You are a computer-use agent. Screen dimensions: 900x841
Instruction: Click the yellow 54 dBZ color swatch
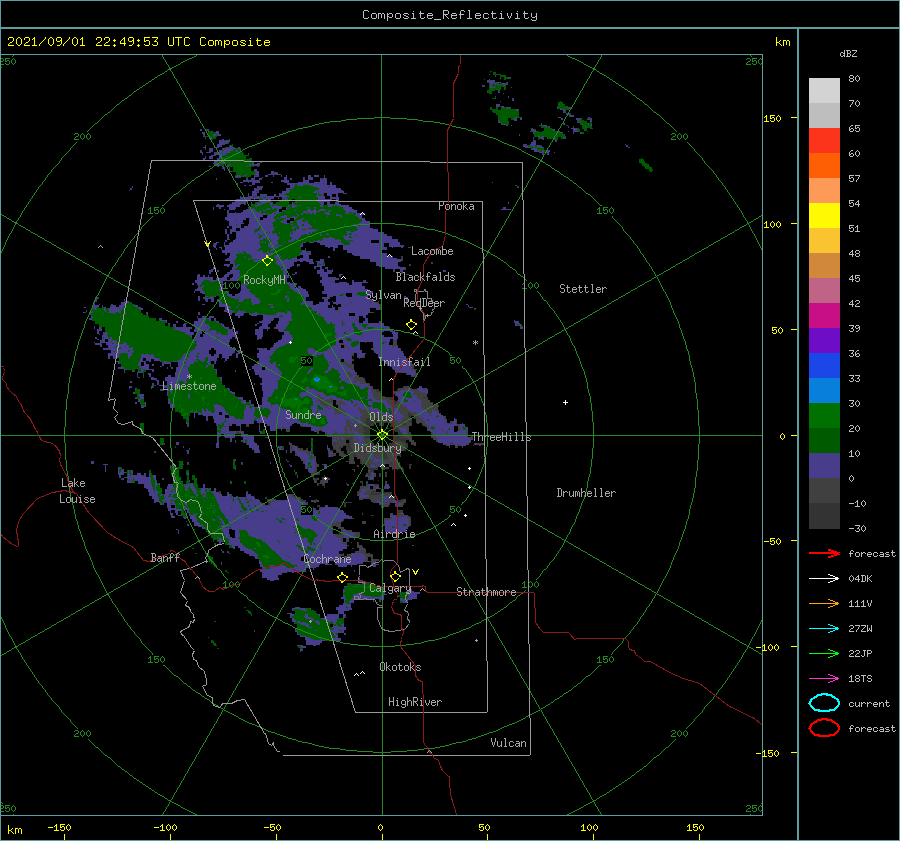[x=824, y=215]
